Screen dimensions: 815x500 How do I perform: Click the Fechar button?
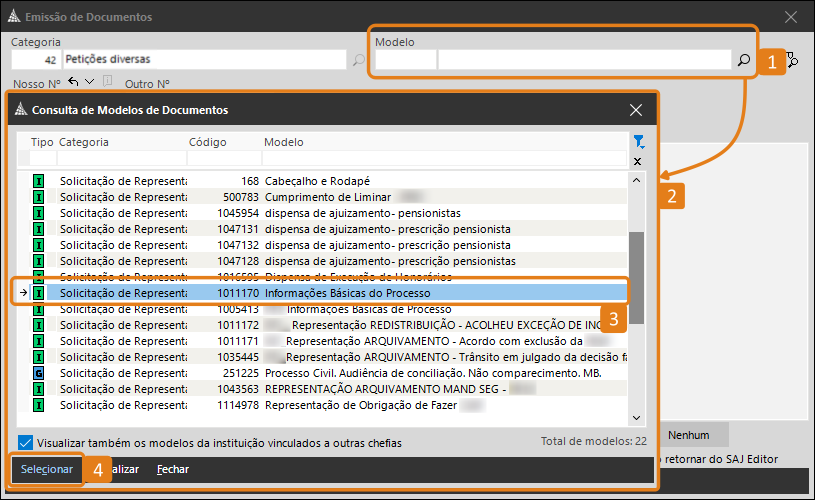tap(173, 469)
